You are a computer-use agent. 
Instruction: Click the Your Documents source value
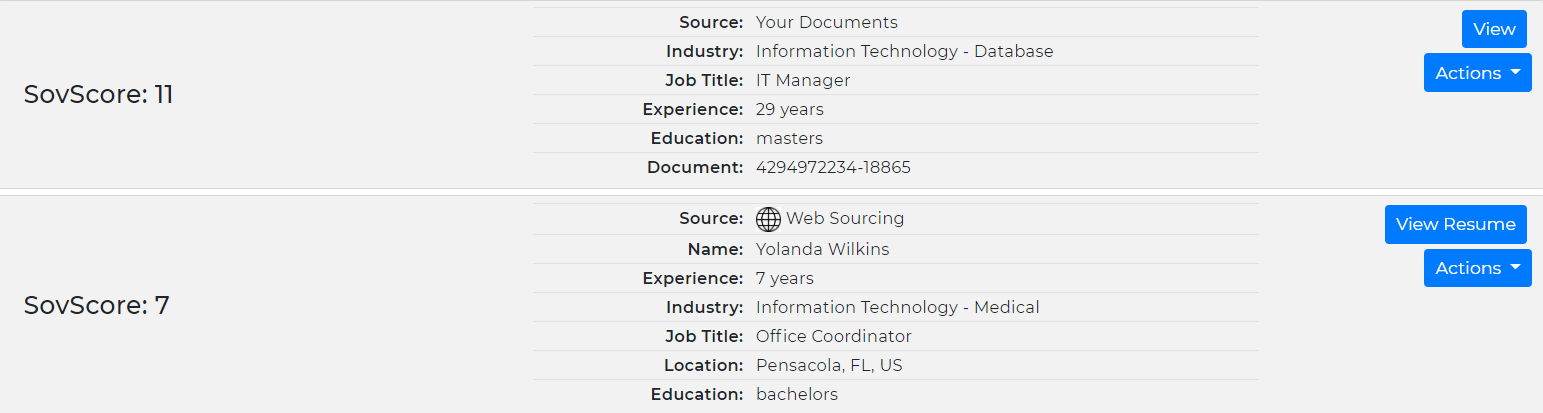pos(826,22)
